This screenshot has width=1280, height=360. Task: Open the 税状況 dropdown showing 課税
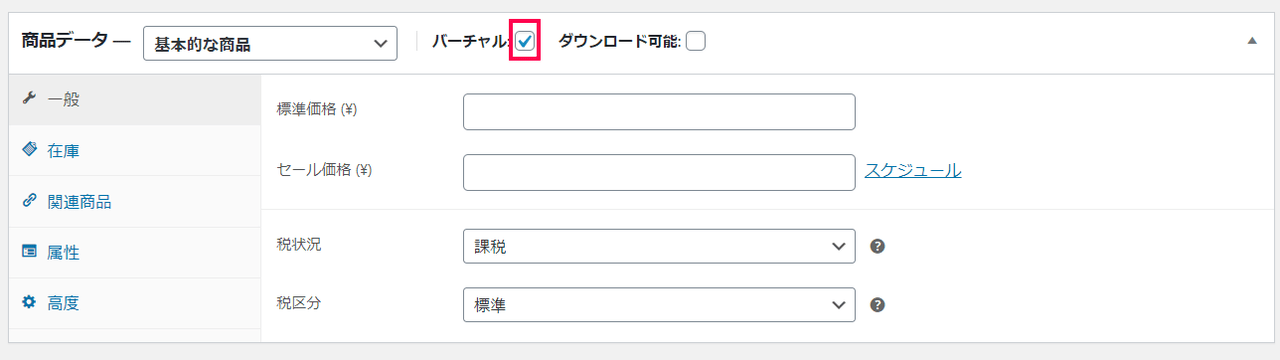tap(659, 246)
